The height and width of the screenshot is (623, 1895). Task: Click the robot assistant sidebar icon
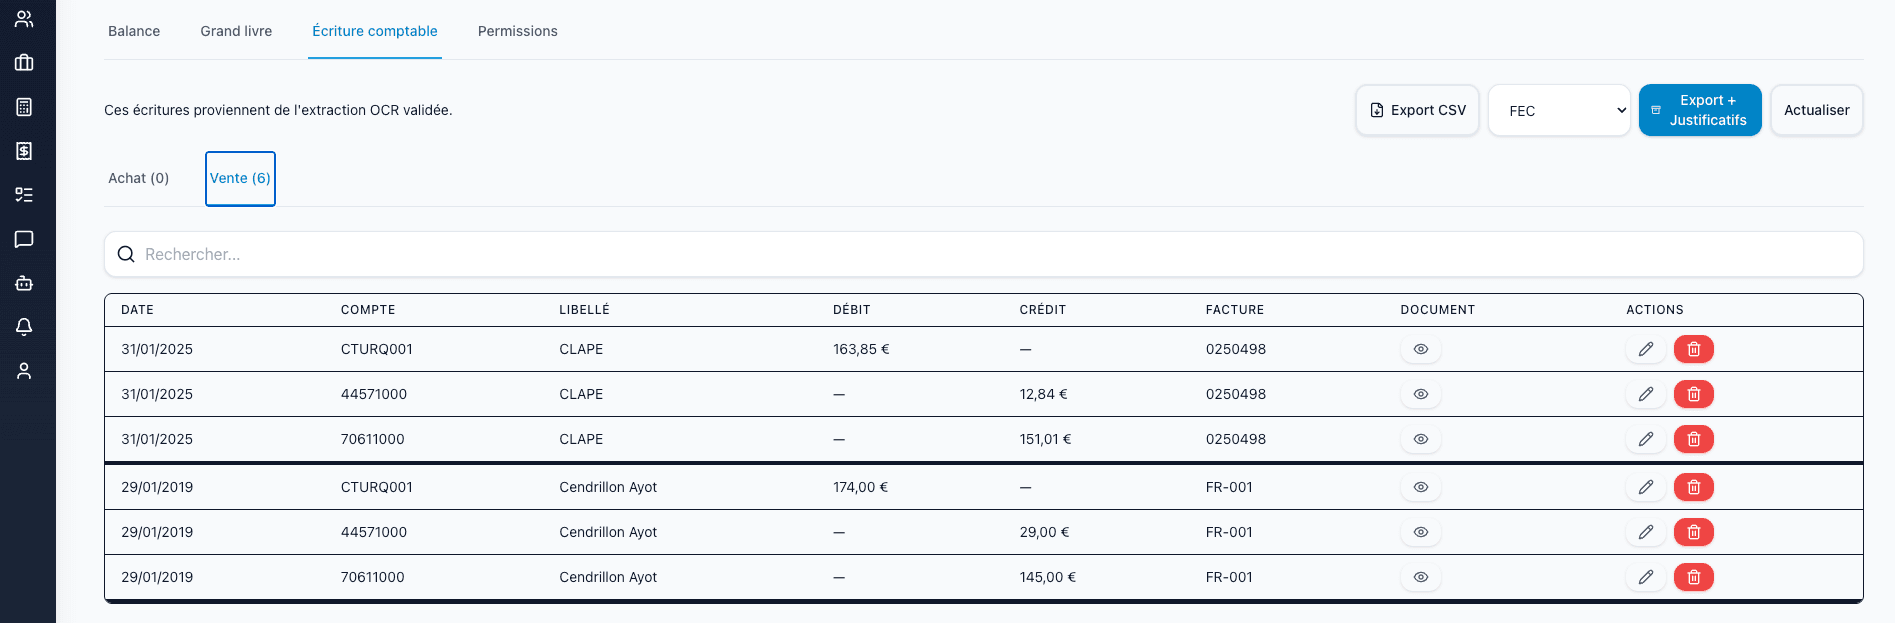point(24,283)
